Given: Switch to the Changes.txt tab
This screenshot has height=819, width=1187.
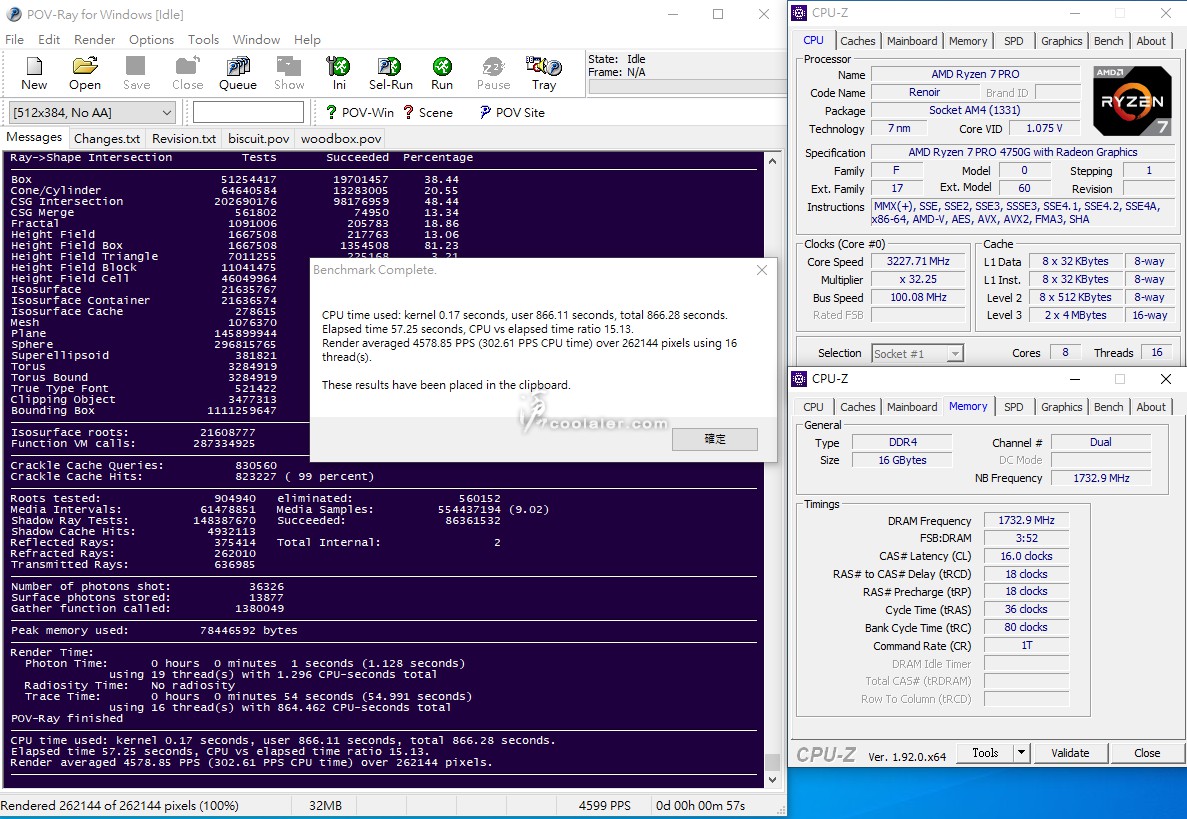Looking at the screenshot, I should 107,139.
